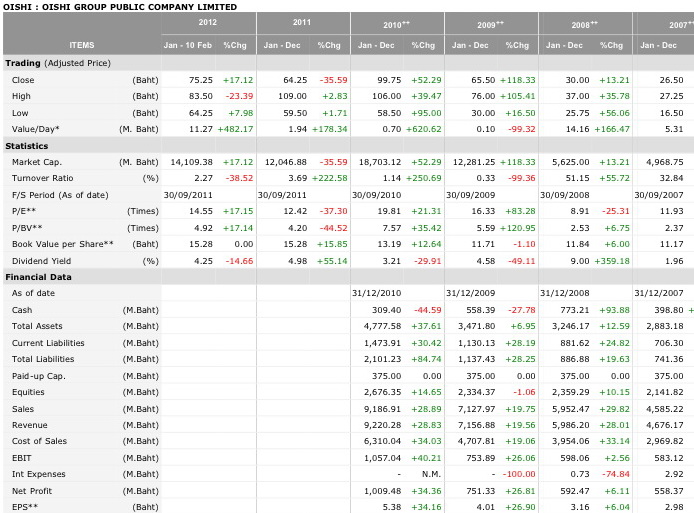Click the 2012 close change +17.12
The height and width of the screenshot is (513, 694).
[x=238, y=80]
